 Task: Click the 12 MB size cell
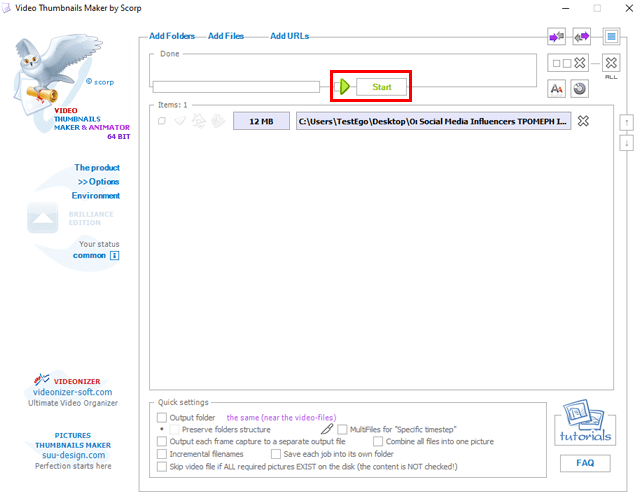pyautogui.click(x=261, y=121)
